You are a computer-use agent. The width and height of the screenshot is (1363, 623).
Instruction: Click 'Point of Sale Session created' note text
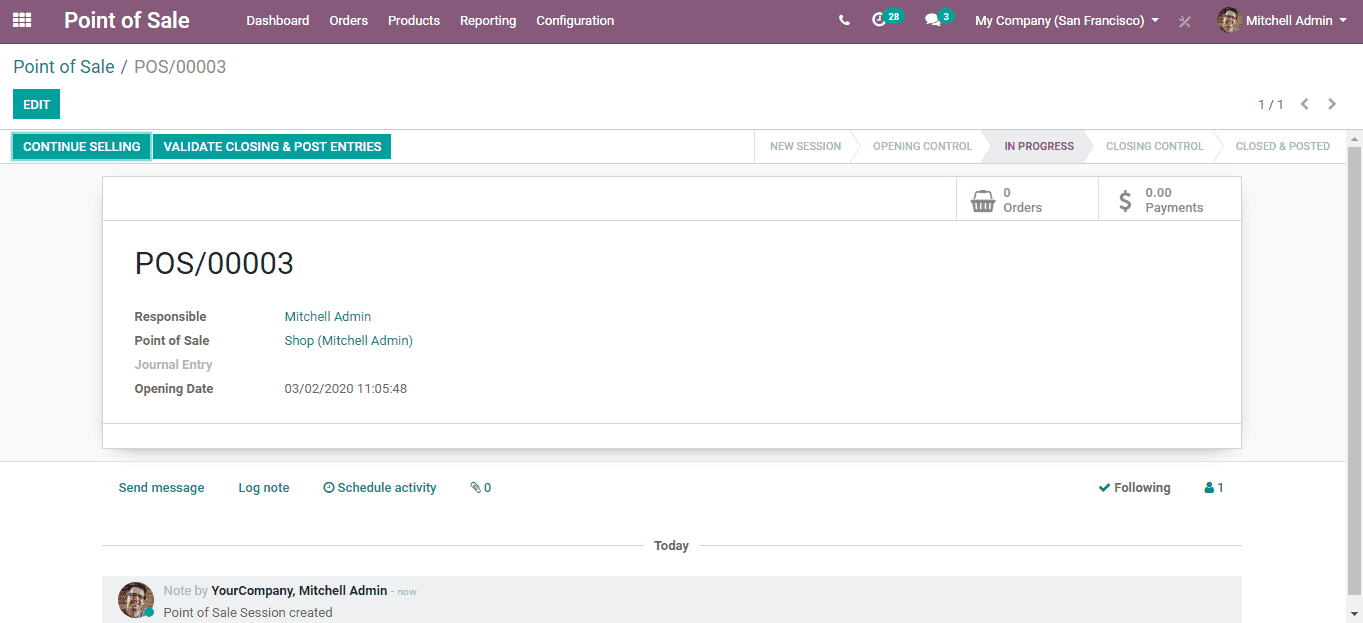click(248, 612)
